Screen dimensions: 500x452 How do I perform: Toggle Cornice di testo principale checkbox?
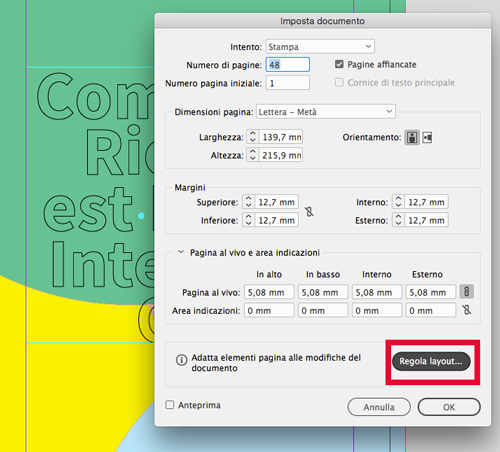[339, 82]
